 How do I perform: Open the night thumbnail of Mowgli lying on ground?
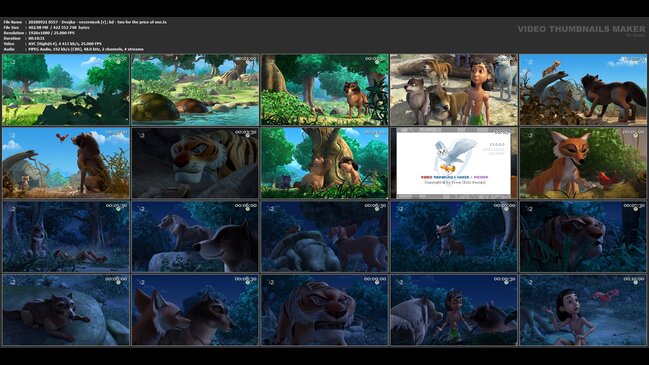pyautogui.click(x=66, y=236)
